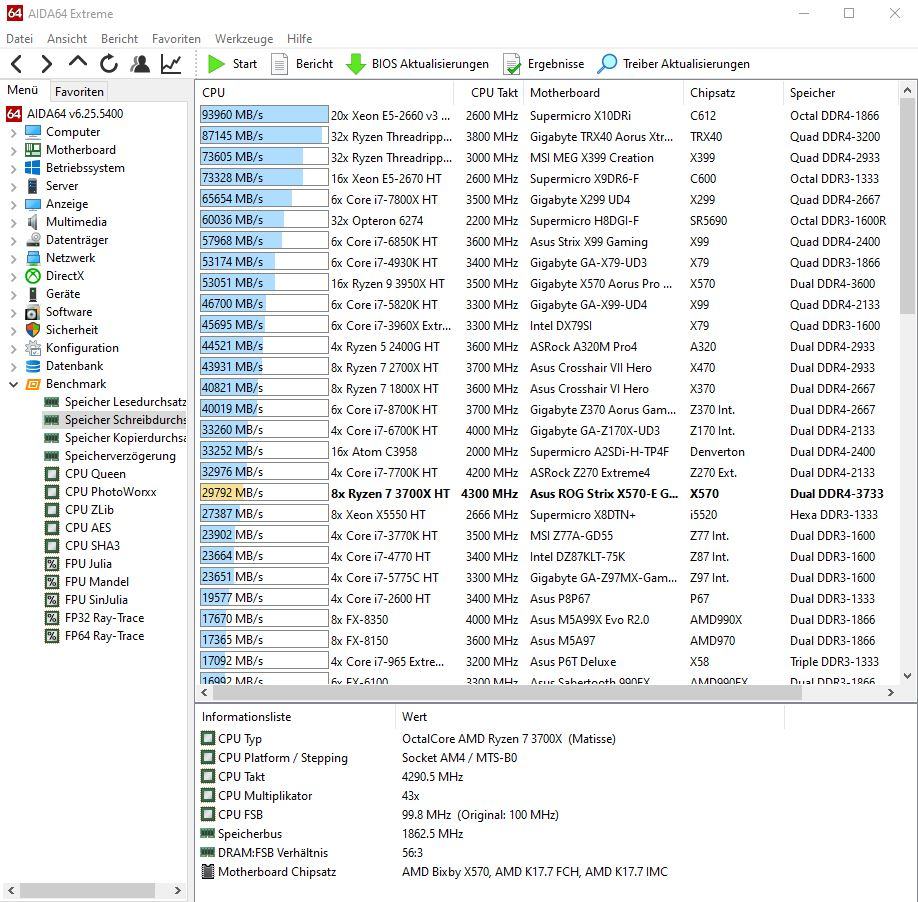Viewport: 918px width, 902px height.
Task: Open the line graph icon in the toolbar
Action: (x=171, y=64)
